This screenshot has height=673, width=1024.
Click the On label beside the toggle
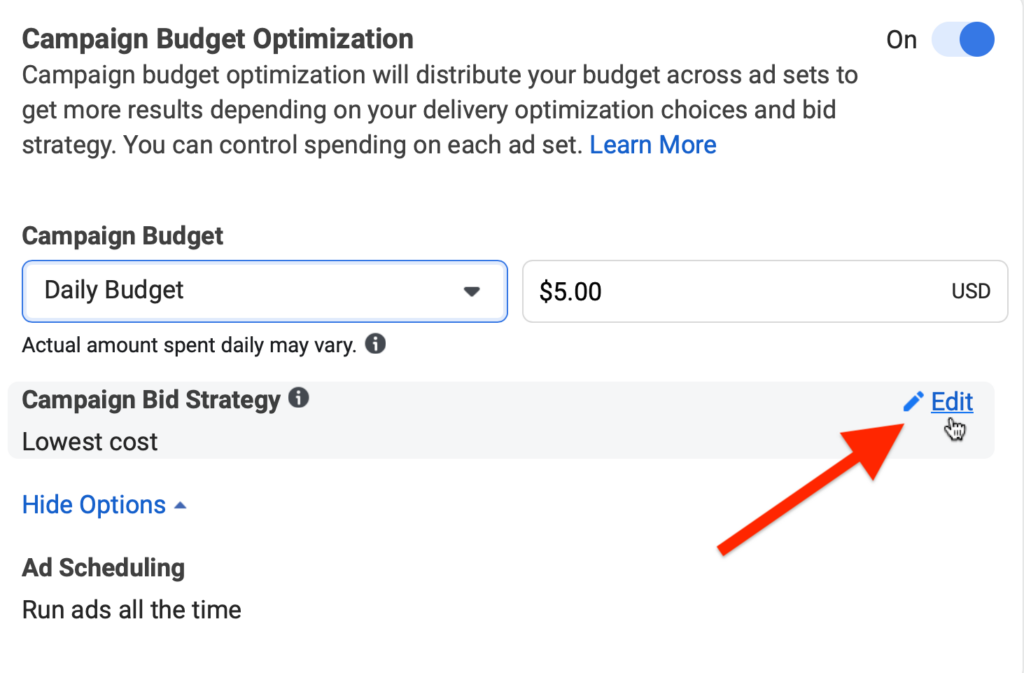click(x=901, y=40)
